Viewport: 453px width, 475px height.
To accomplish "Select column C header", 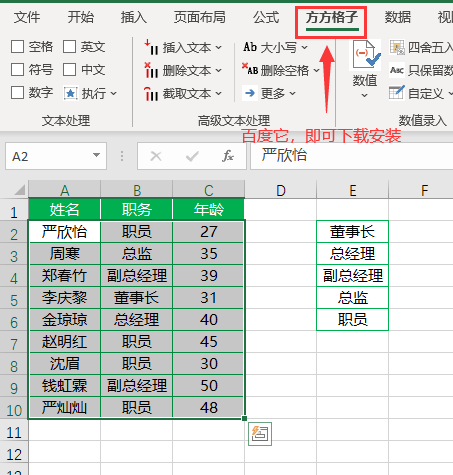I will [209, 190].
